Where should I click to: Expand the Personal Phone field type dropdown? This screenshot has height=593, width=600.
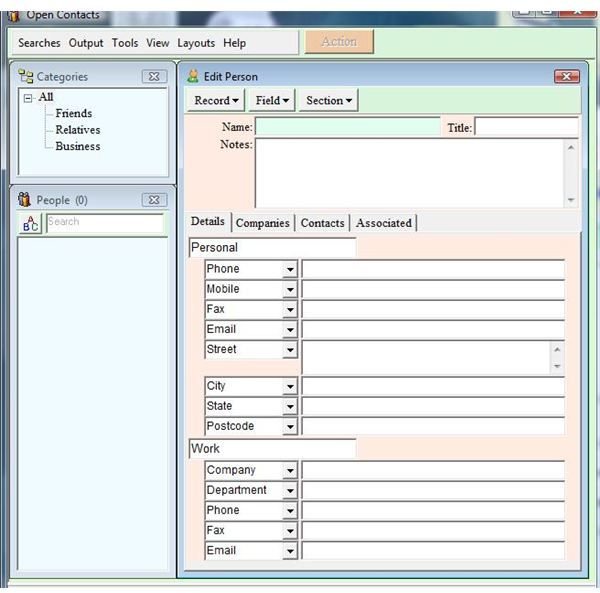coord(290,269)
